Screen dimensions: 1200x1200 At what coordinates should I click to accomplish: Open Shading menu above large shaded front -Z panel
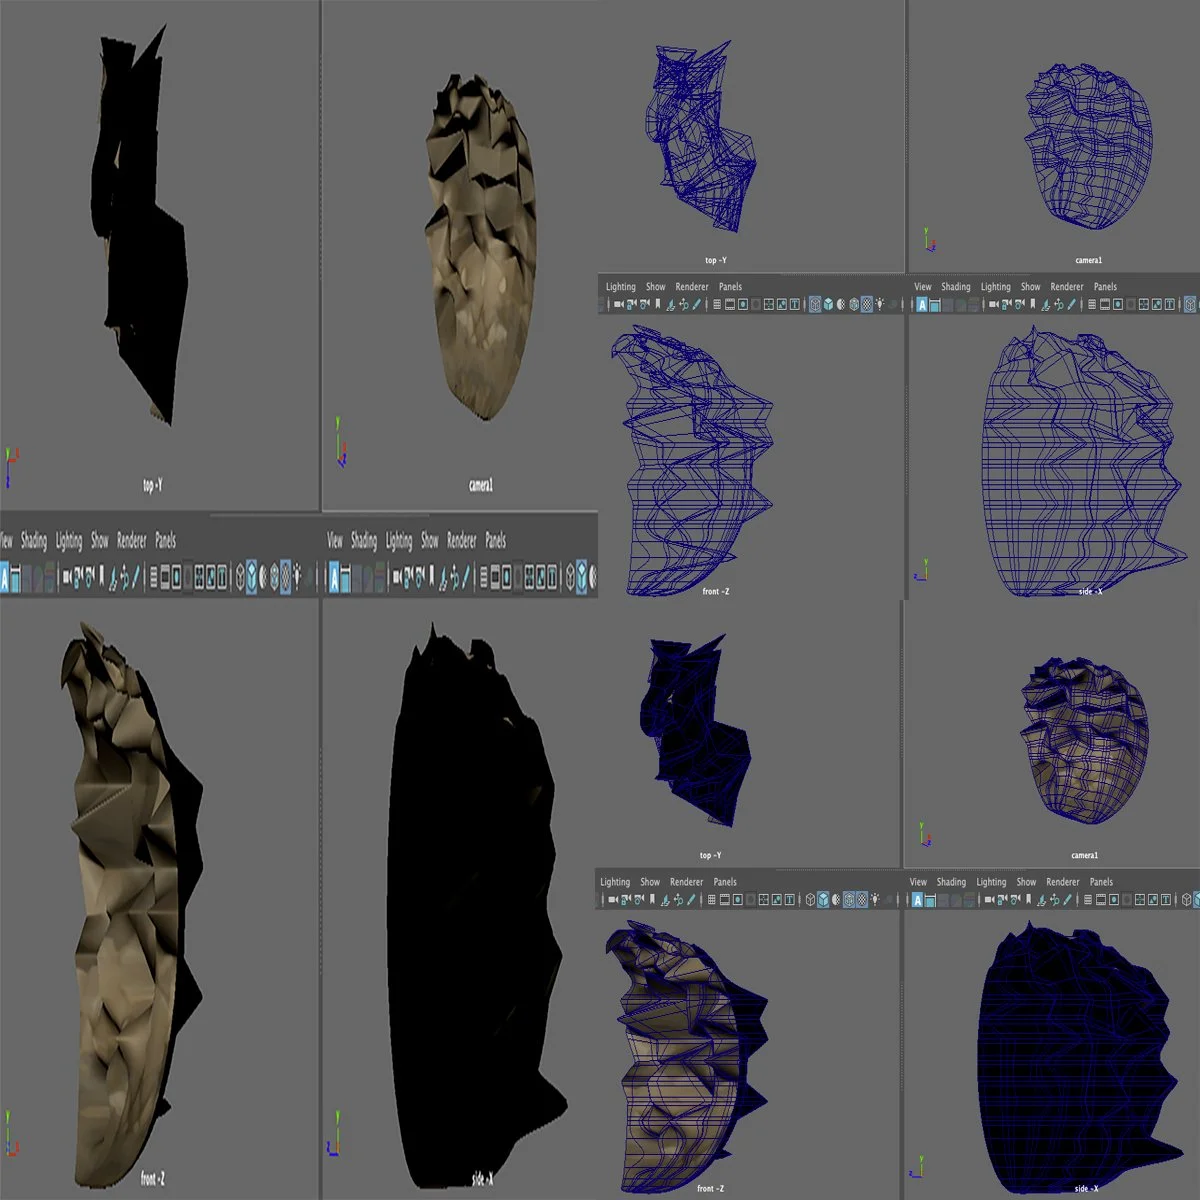click(34, 541)
